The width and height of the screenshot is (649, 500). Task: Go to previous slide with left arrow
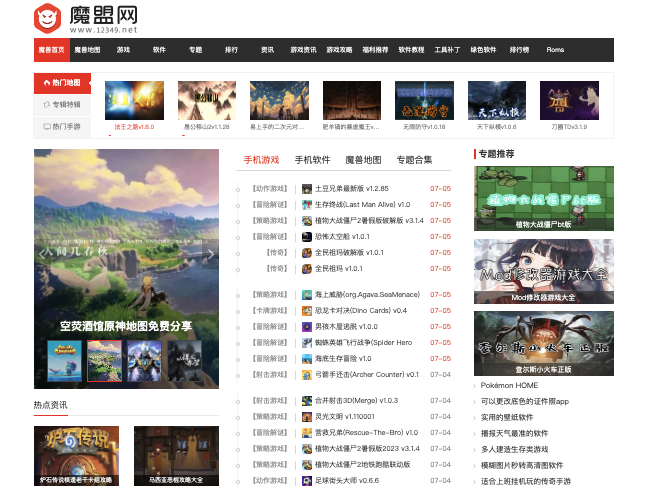coord(42,254)
